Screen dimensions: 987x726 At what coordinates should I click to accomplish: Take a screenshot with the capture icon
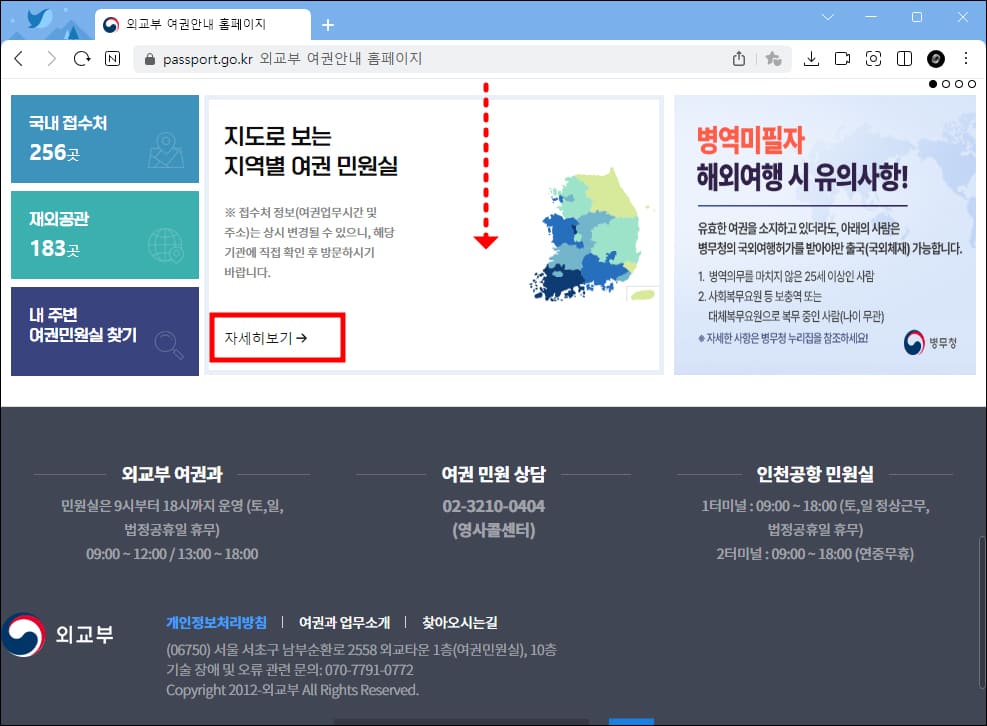[x=873, y=58]
